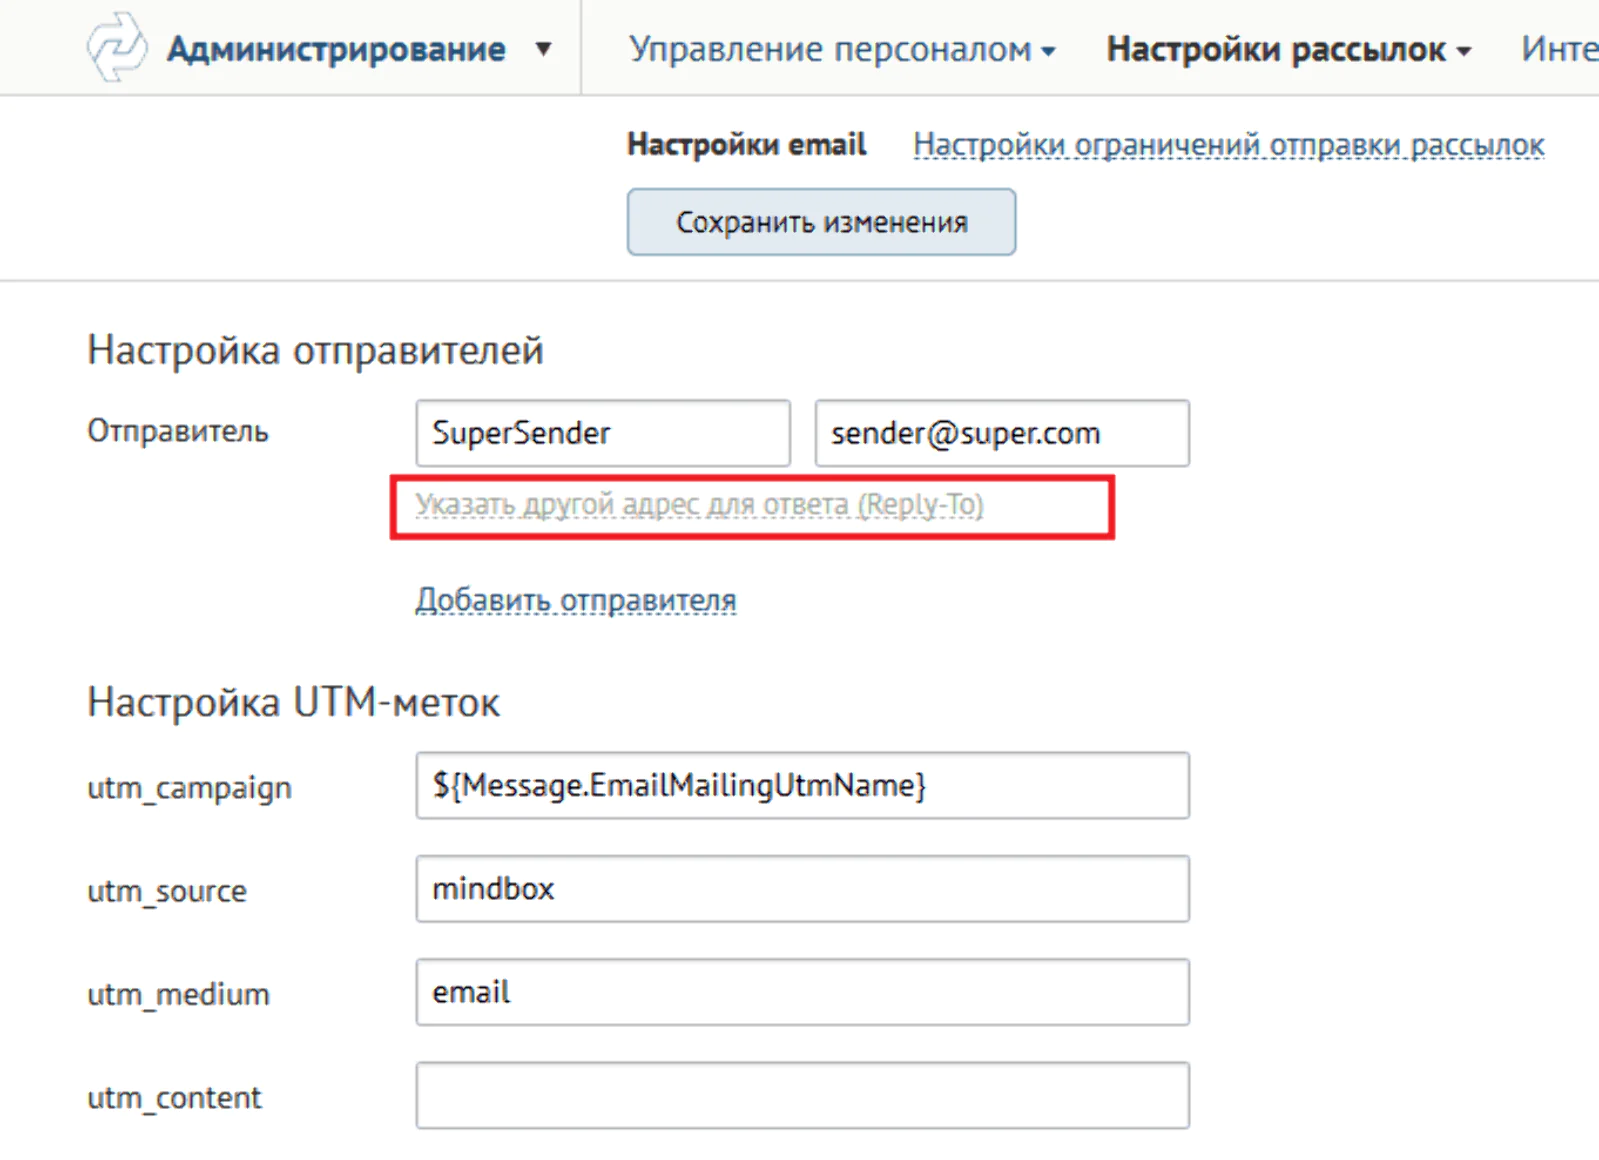The height and width of the screenshot is (1160, 1599).
Task: Click the Настройка отправителей heading
Action: [x=315, y=351]
